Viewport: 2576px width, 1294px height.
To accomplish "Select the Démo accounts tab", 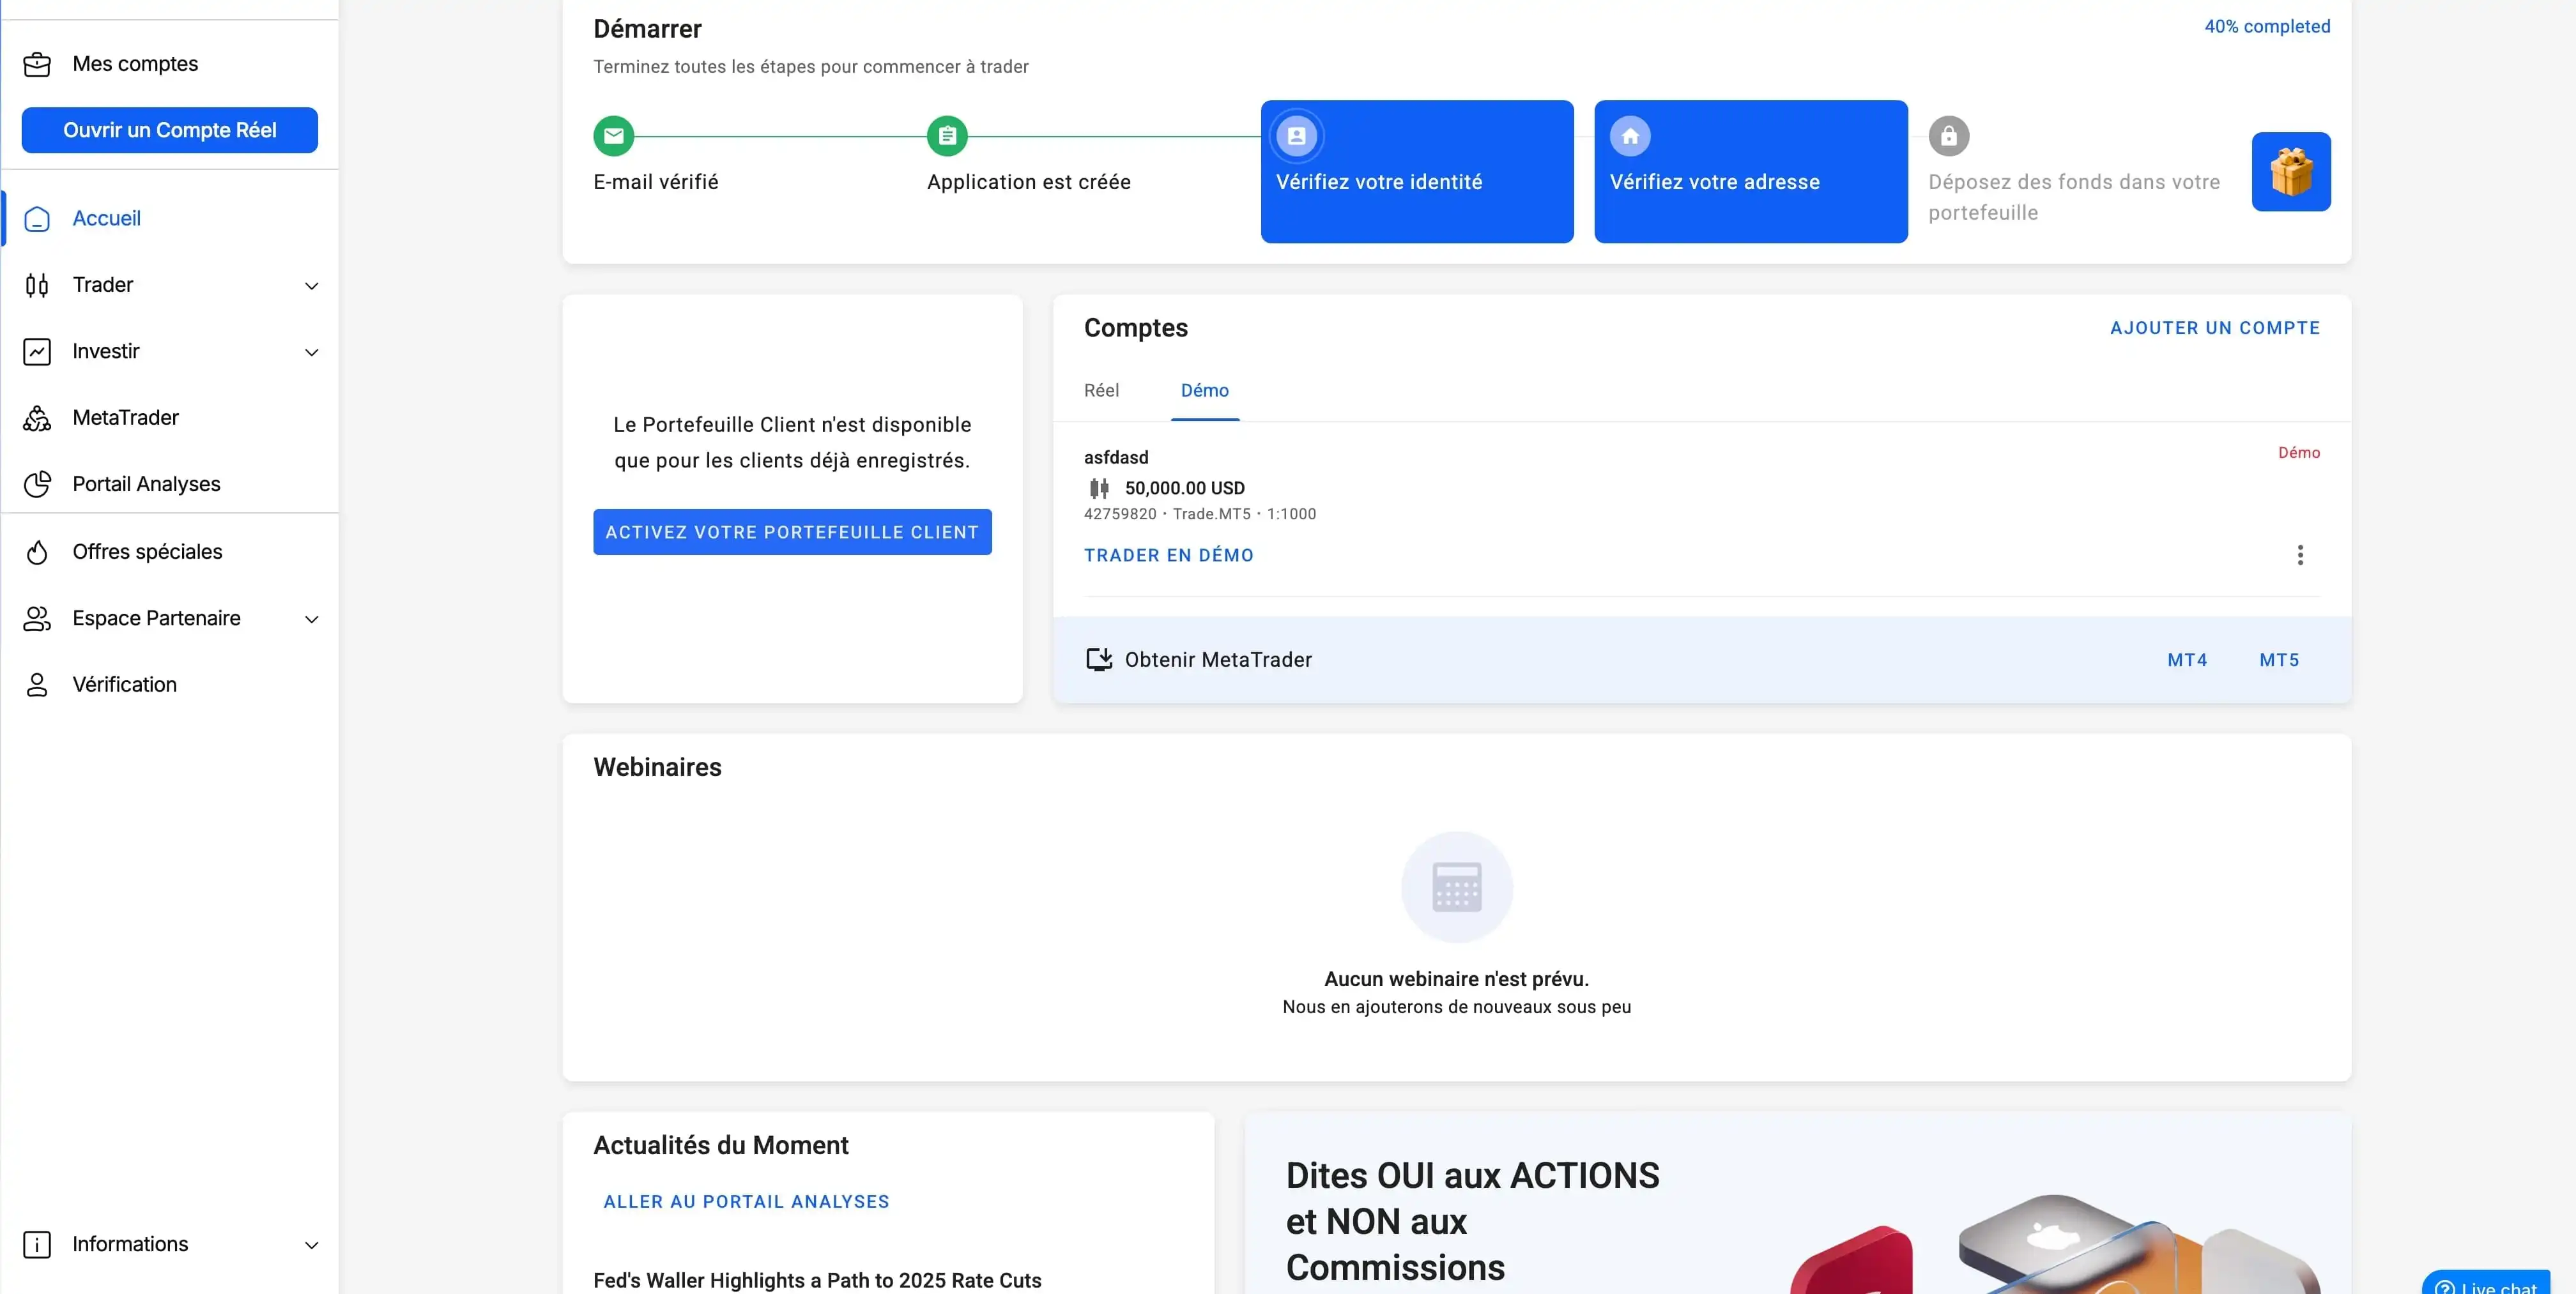I will 1205,391.
